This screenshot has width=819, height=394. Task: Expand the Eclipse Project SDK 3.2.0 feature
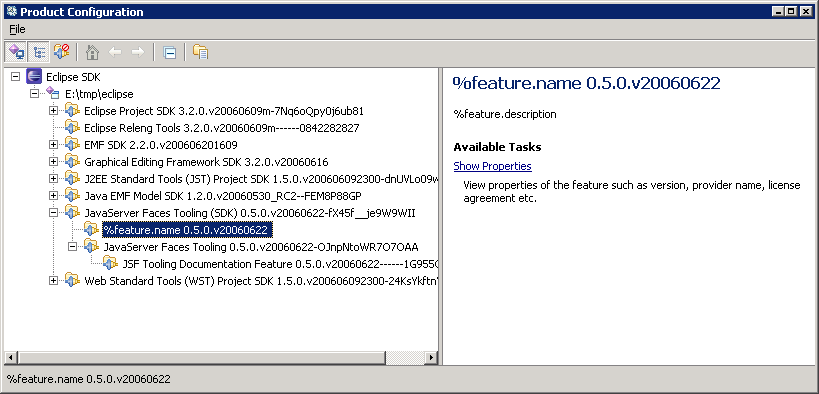tap(53, 111)
